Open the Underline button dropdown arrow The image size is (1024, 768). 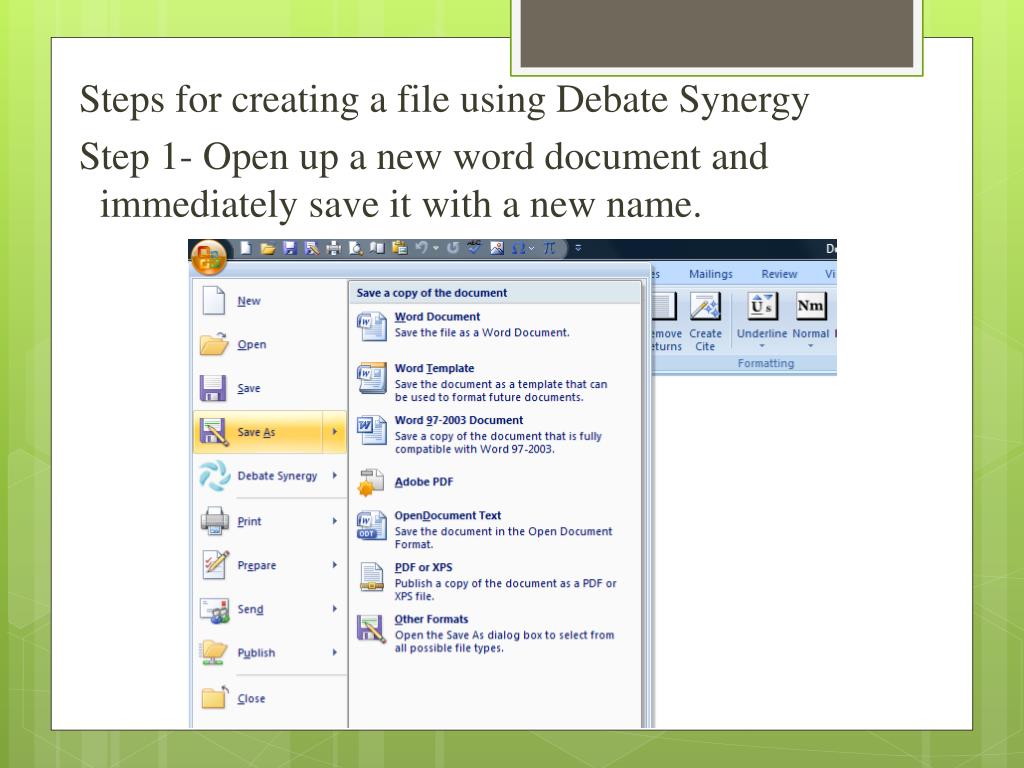(x=762, y=346)
